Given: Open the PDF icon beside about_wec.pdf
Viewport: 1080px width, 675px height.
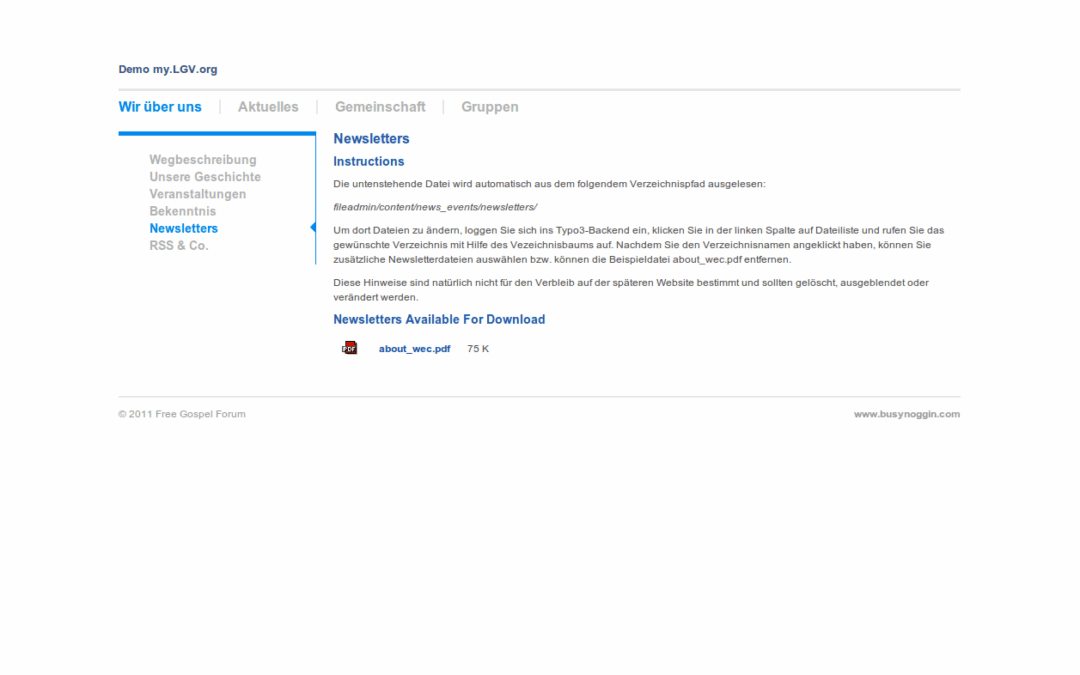Looking at the screenshot, I should [349, 348].
